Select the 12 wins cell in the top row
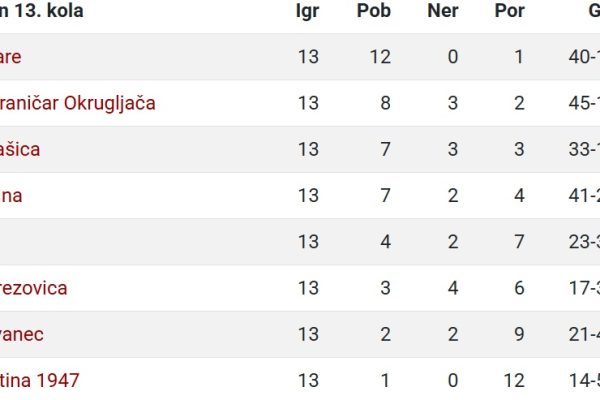600x400 pixels. point(380,57)
